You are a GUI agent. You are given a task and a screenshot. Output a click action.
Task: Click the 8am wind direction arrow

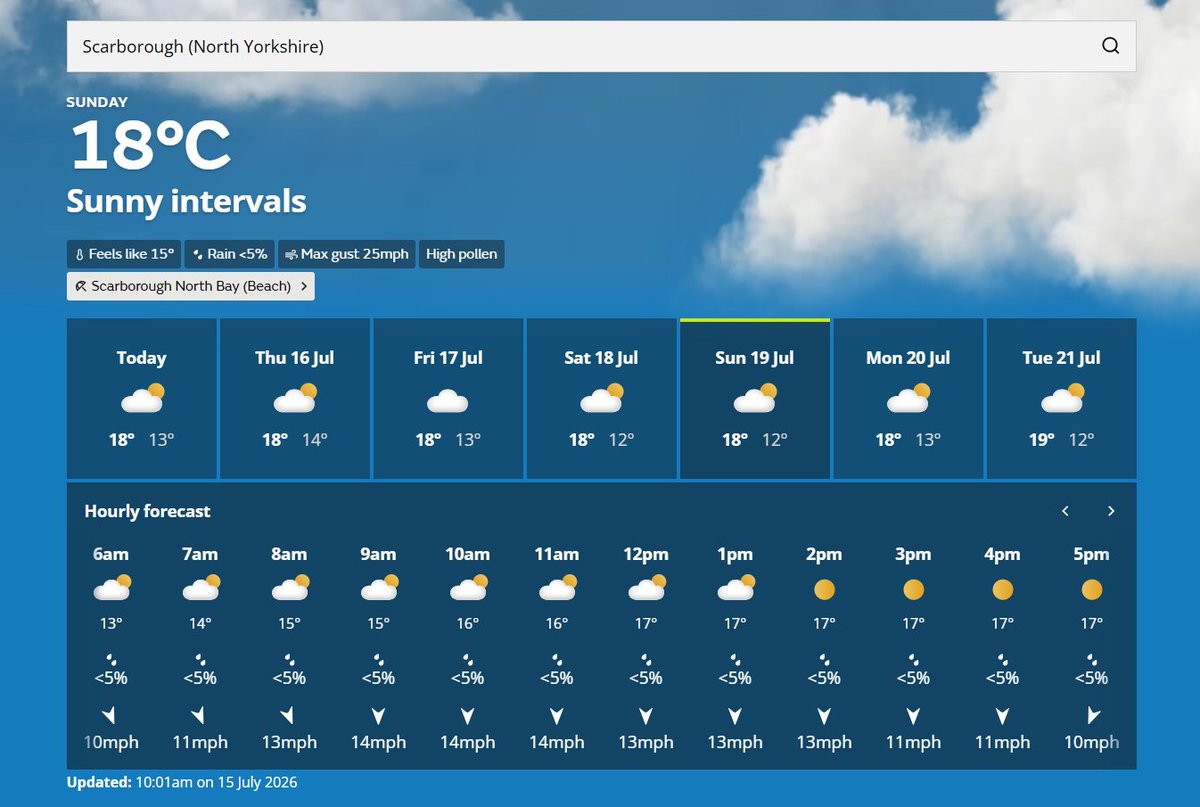point(288,716)
